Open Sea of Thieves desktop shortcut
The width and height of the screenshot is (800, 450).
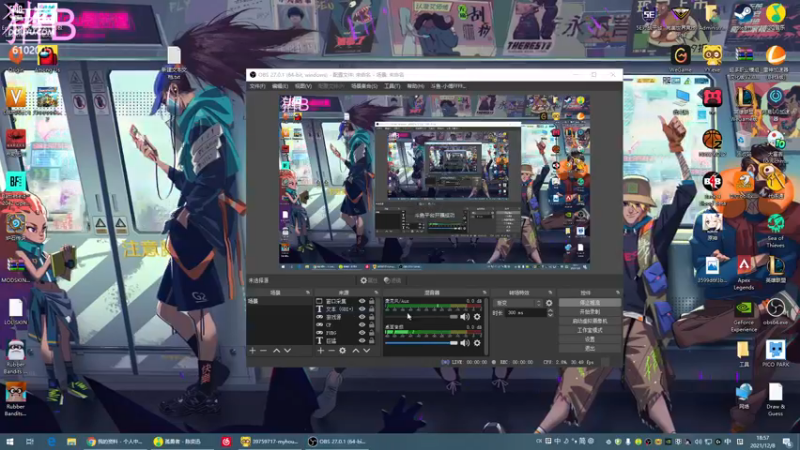[x=776, y=231]
